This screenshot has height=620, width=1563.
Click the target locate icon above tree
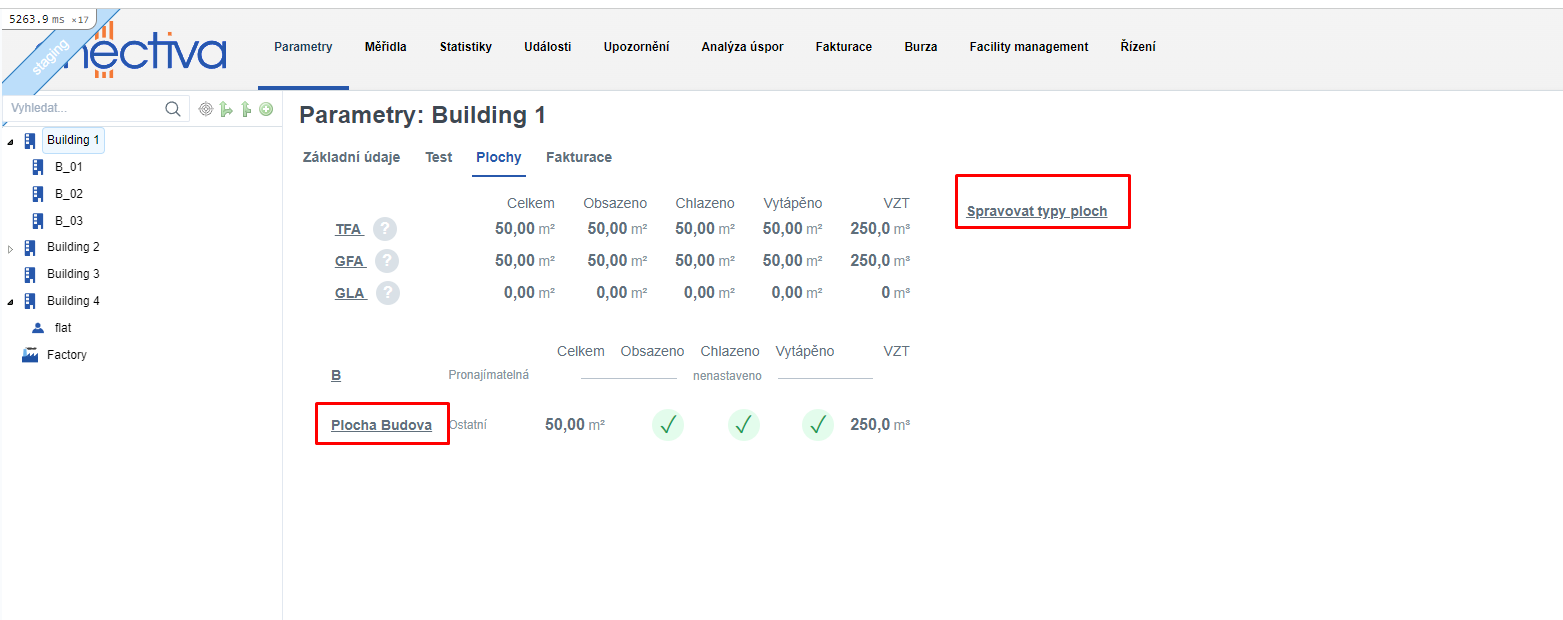(x=206, y=109)
